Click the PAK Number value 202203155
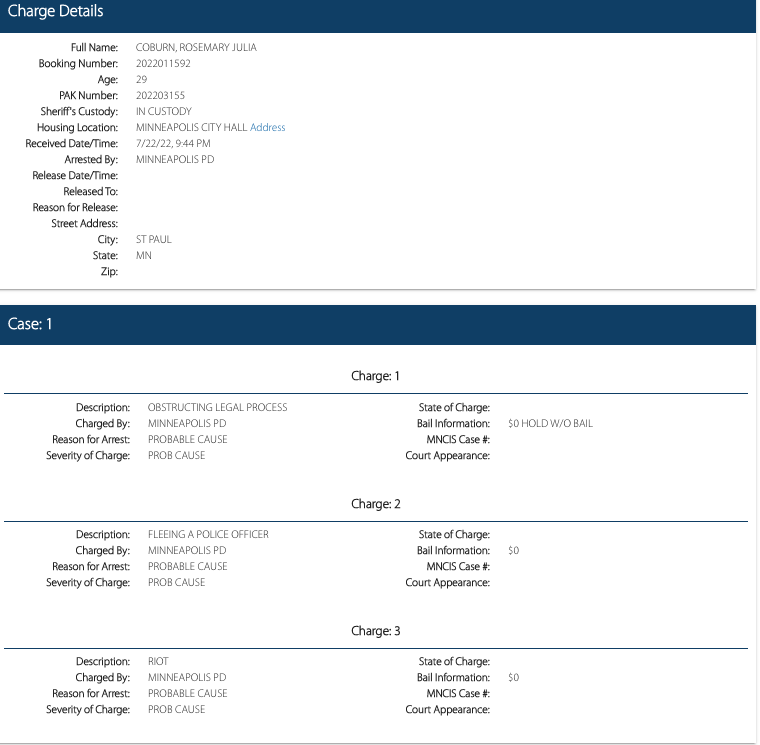This screenshot has width=760, height=745. (160, 95)
